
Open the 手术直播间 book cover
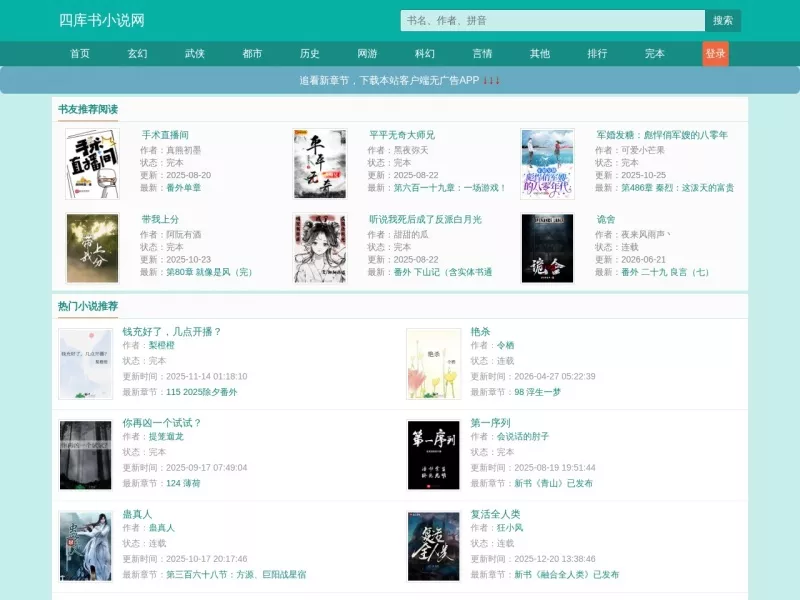[x=92, y=164]
